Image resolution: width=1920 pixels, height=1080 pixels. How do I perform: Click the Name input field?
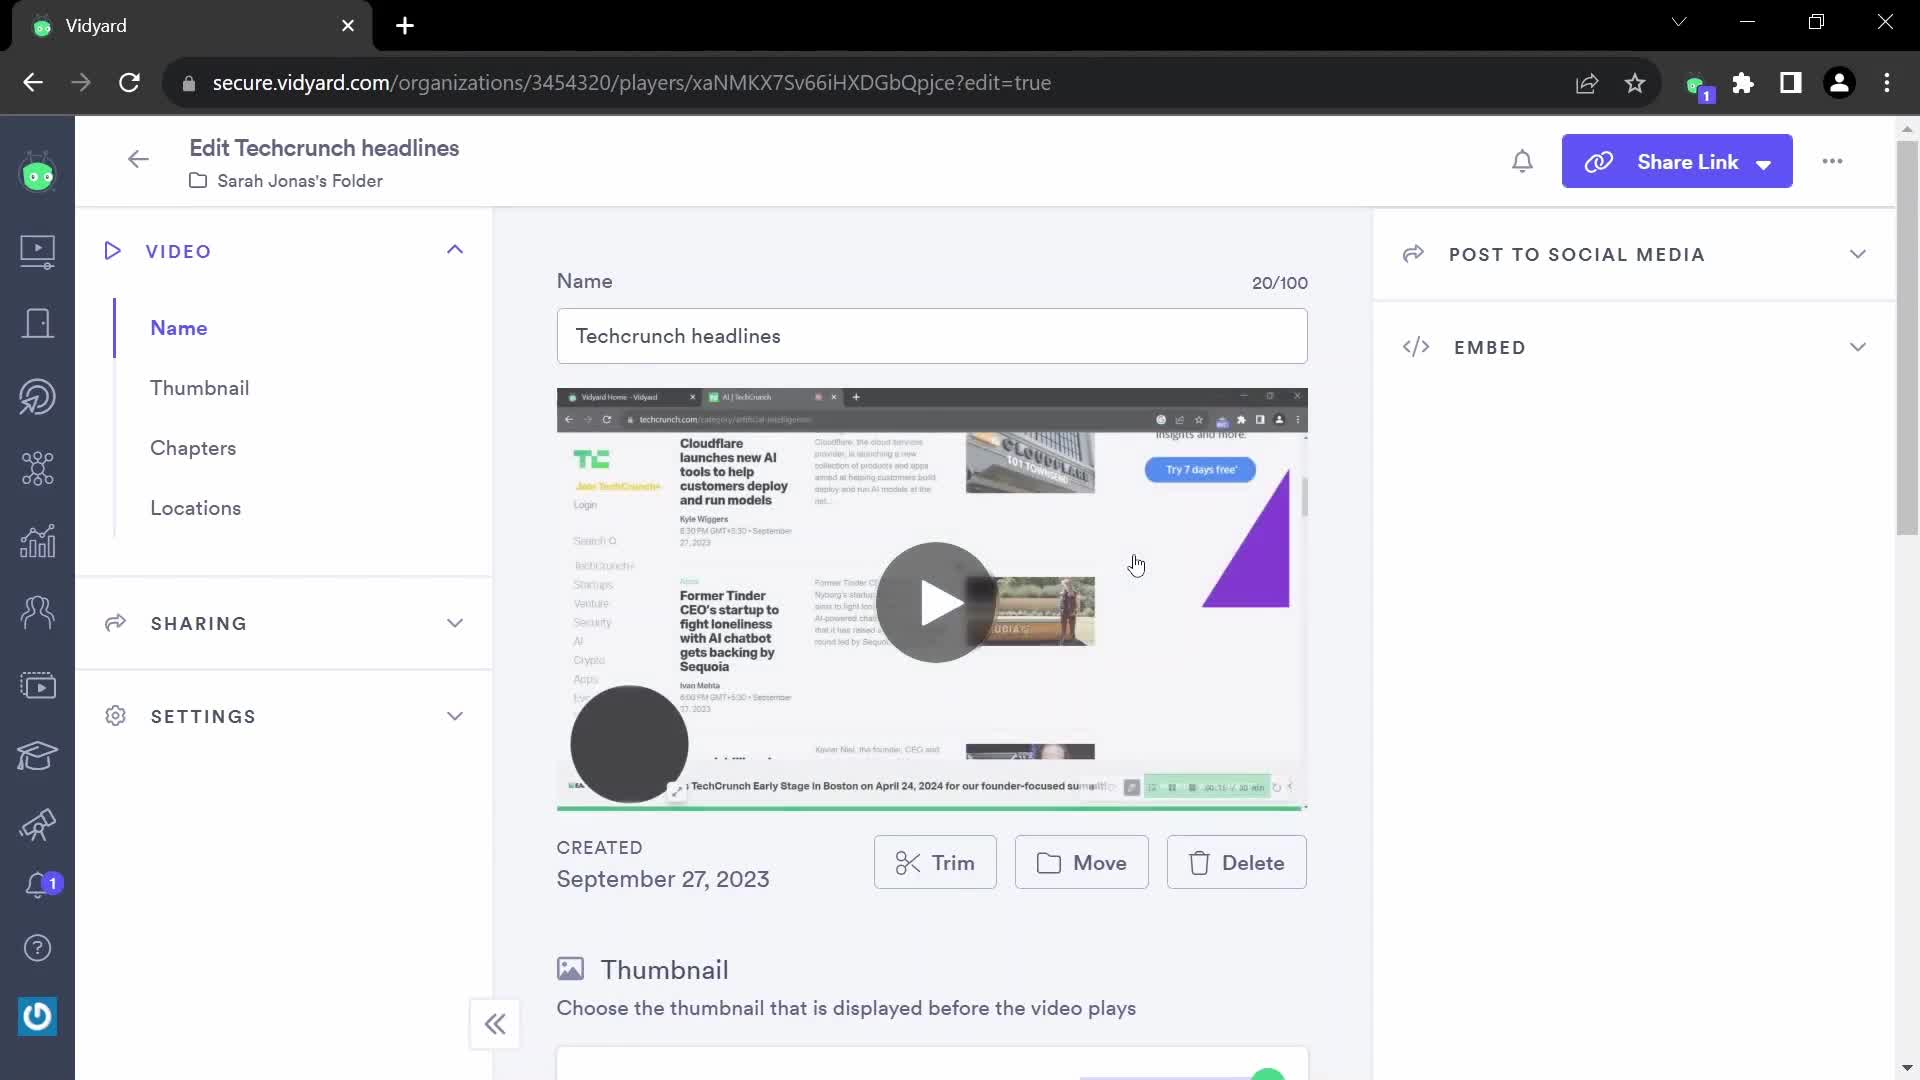[934, 336]
